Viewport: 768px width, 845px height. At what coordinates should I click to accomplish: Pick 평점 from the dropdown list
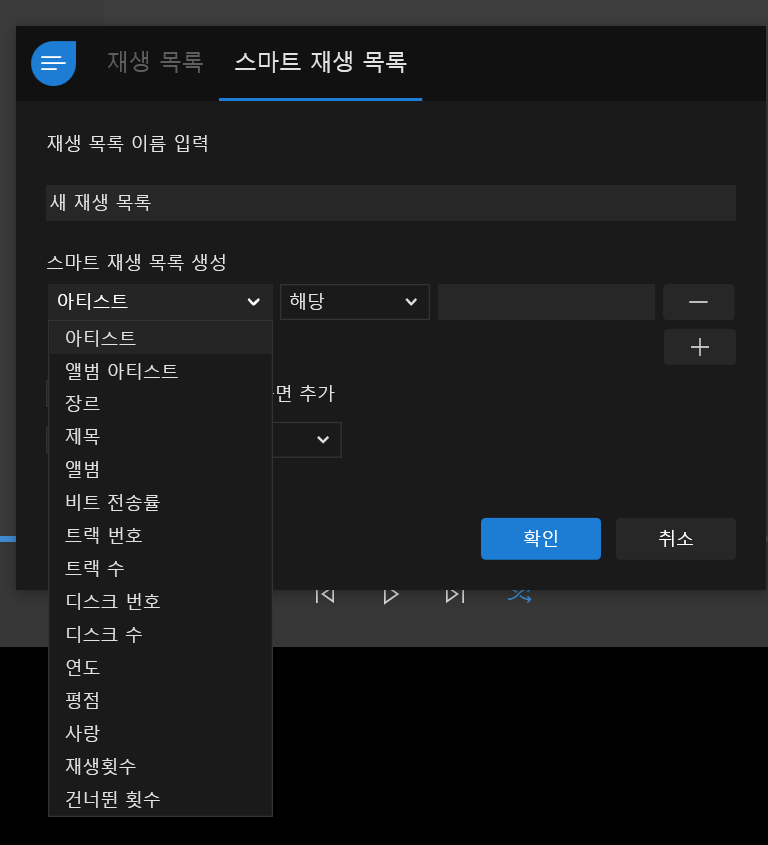(160, 700)
